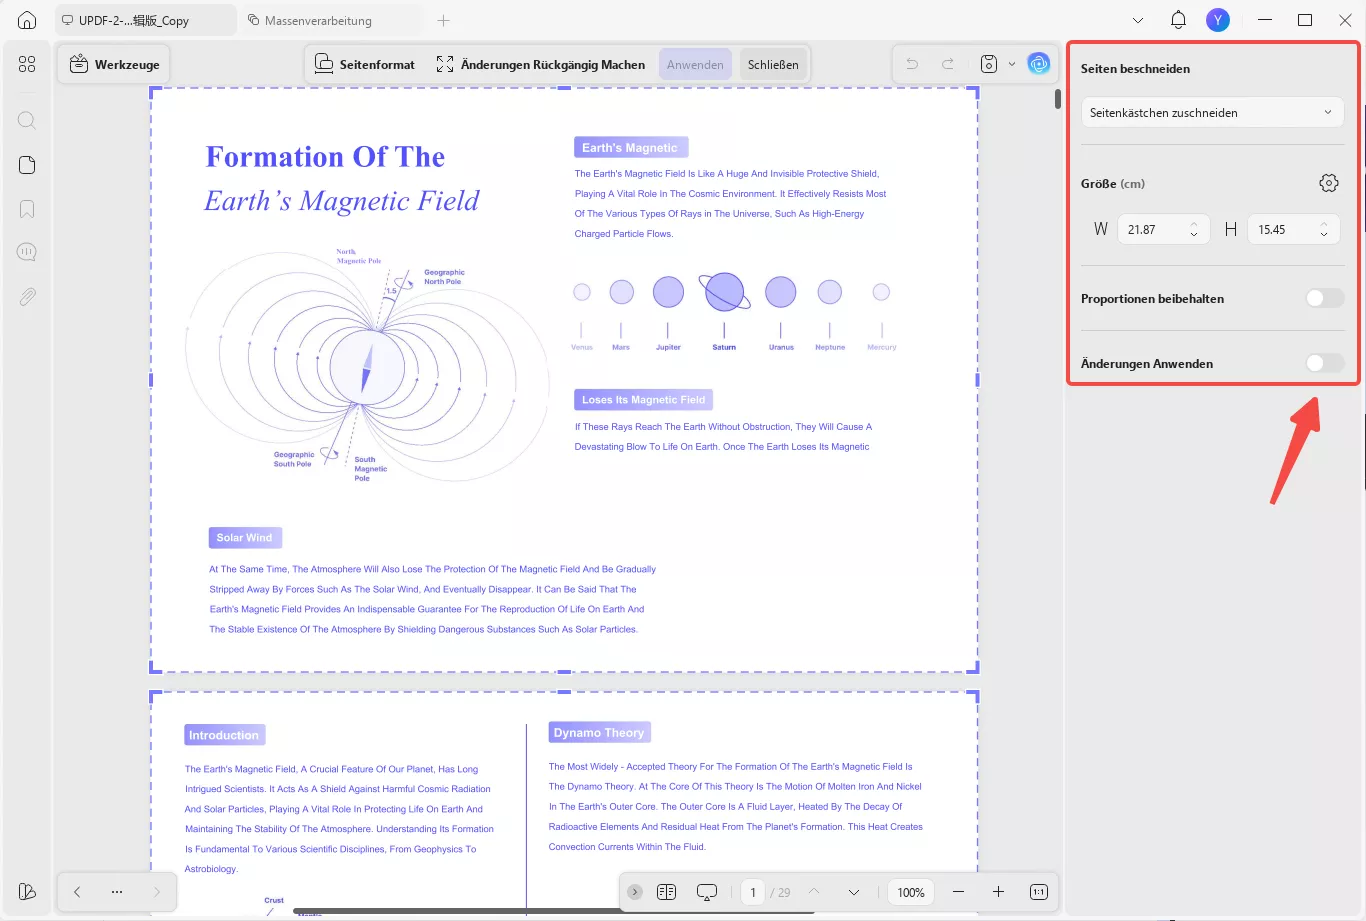Click the H height field showing 15.45
Screen dimensions: 1366x921
coord(1293,229)
